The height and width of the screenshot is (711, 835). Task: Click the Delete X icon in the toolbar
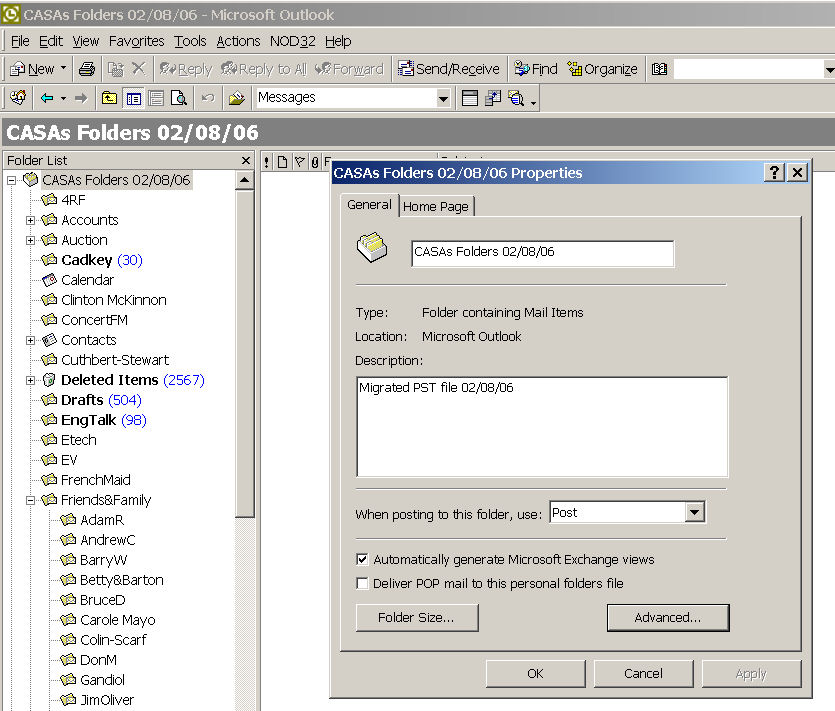click(138, 69)
